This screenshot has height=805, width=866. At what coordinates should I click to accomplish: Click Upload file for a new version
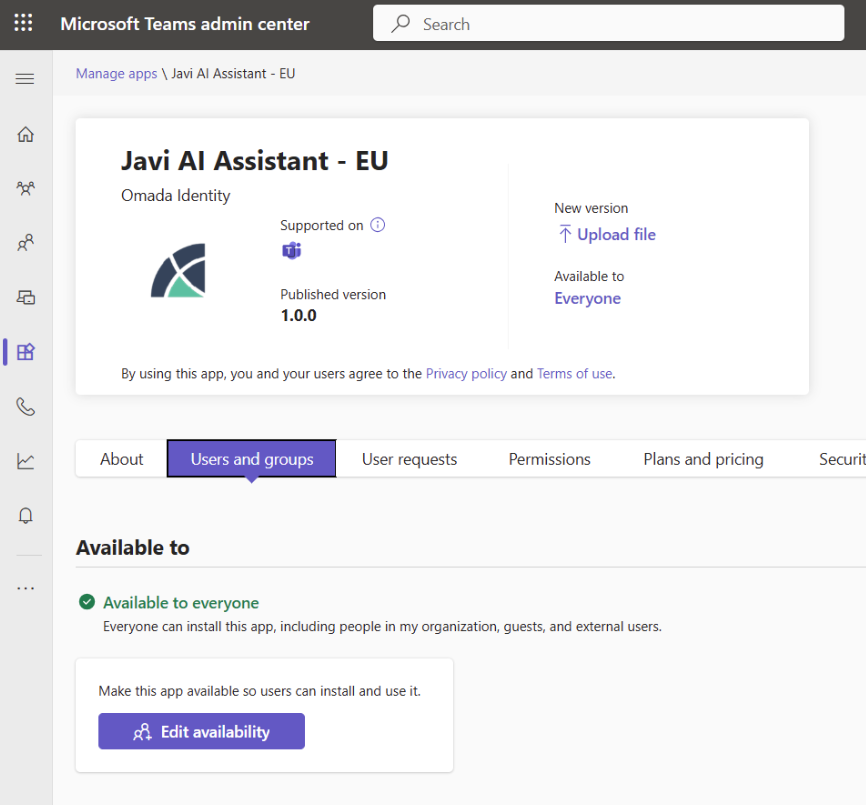tap(606, 235)
